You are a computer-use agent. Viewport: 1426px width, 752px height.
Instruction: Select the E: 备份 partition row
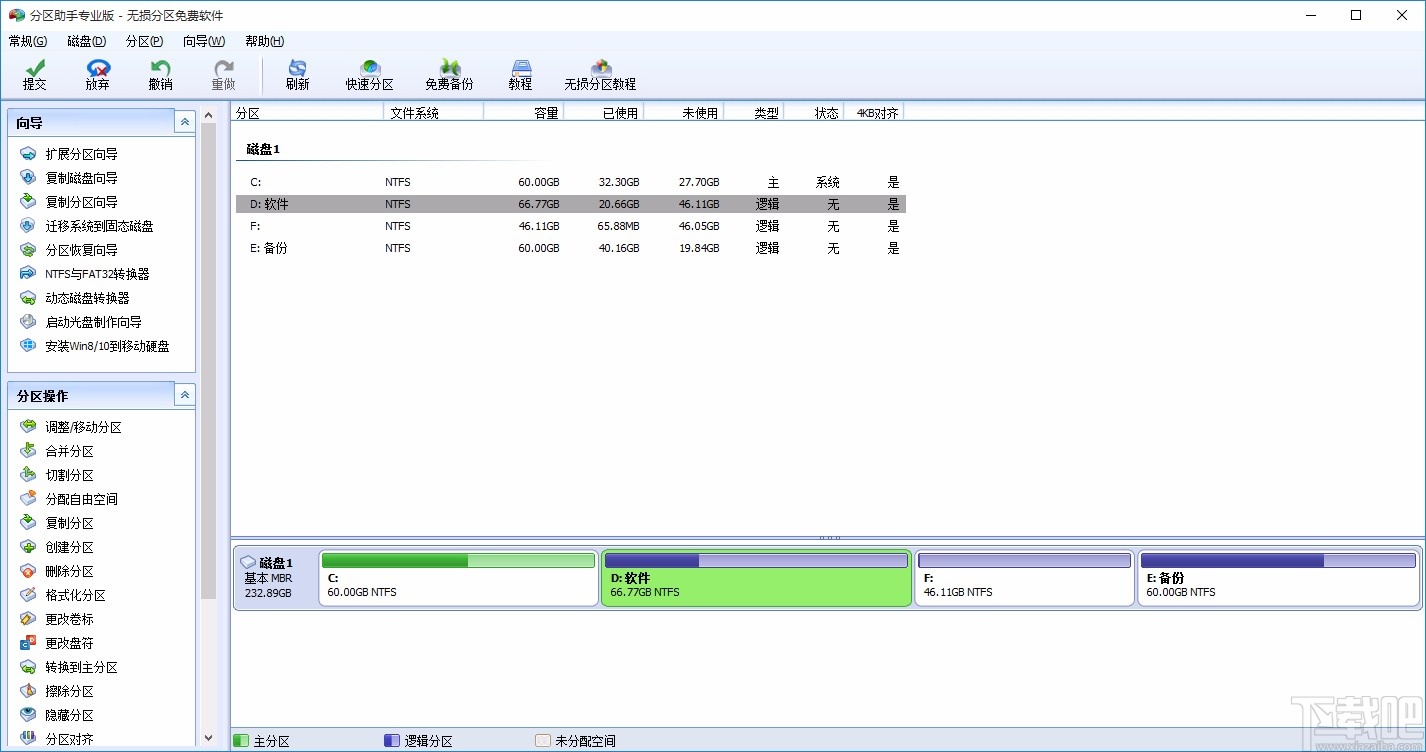click(571, 248)
